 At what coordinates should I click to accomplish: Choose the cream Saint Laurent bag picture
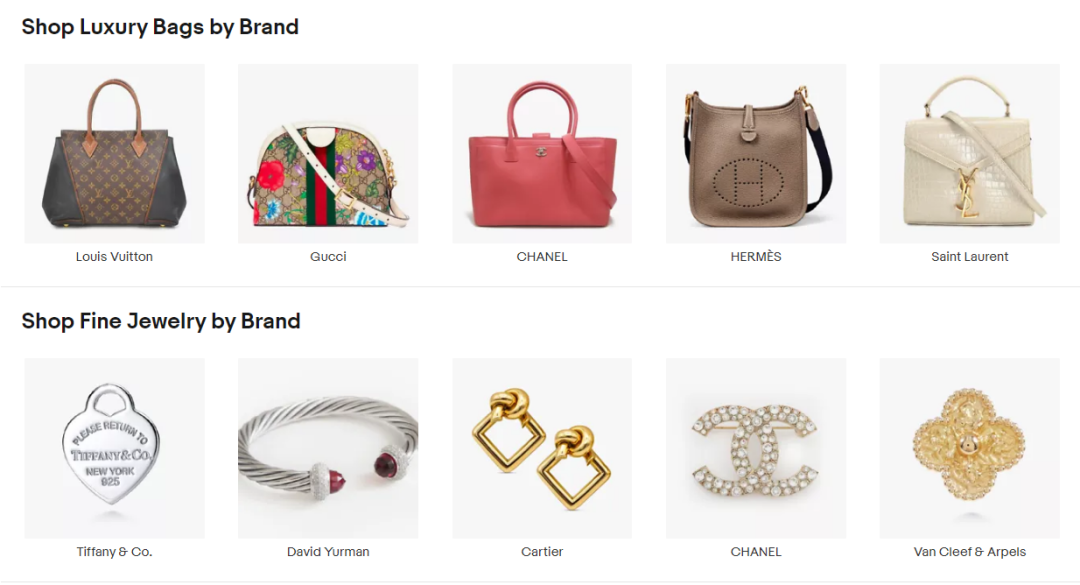point(970,154)
